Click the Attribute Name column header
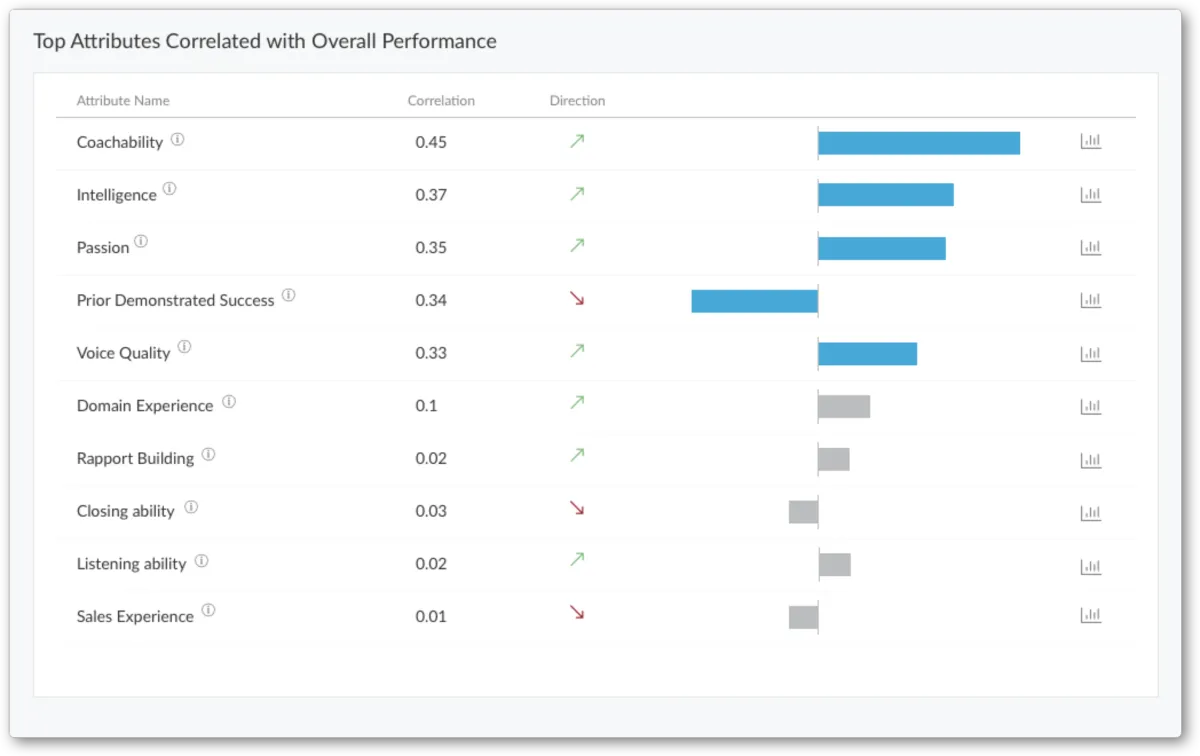 point(123,101)
